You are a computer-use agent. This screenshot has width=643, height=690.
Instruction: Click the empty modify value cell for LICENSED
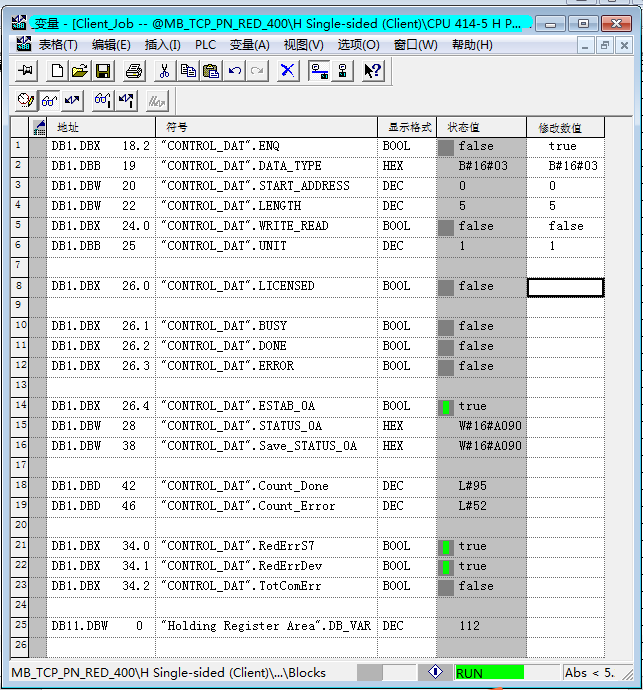tap(566, 287)
